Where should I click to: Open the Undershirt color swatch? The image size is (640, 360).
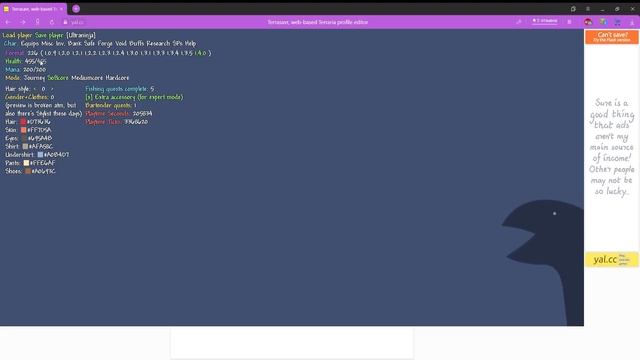coord(40,155)
